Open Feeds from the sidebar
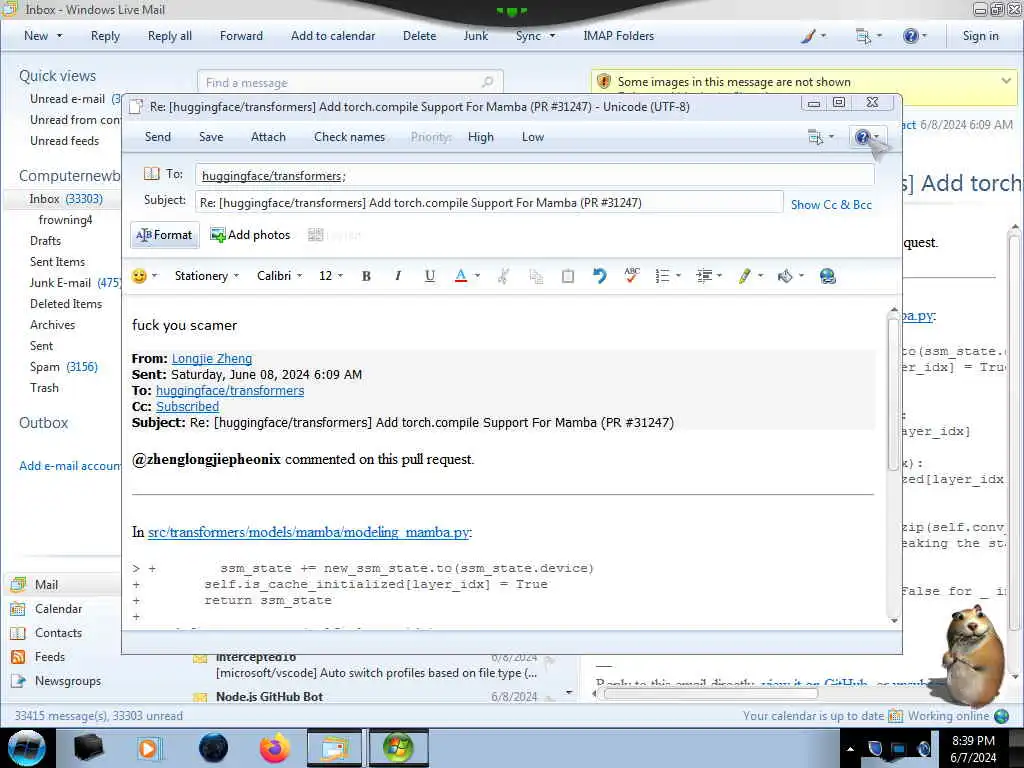 pyautogui.click(x=50, y=657)
